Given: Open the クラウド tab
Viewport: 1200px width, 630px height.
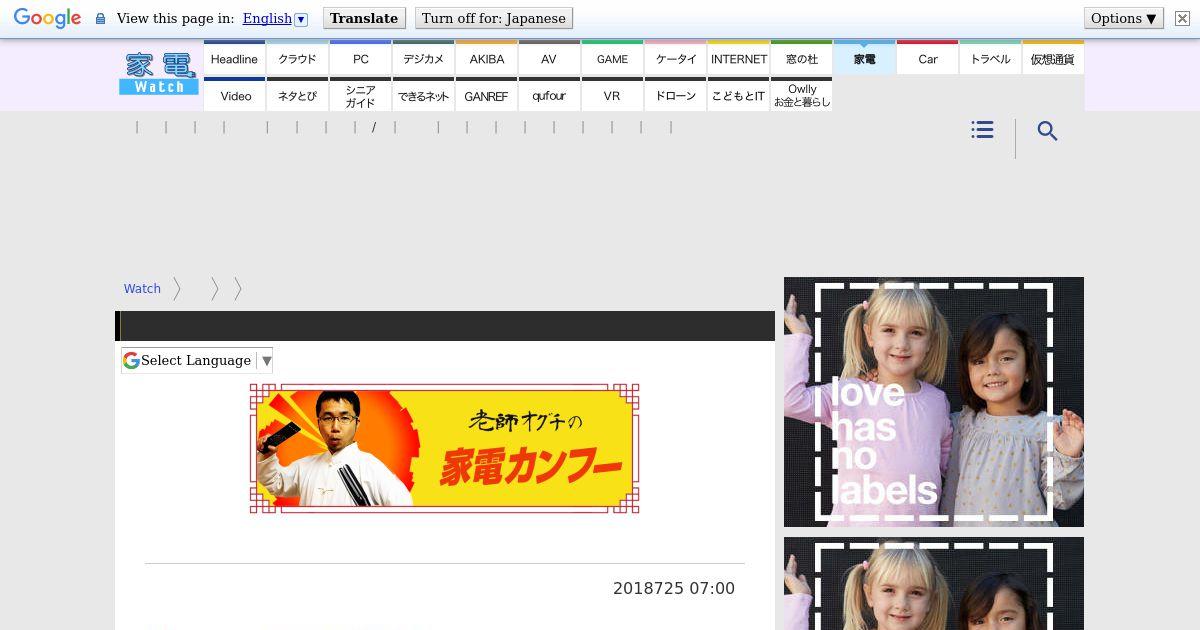Looking at the screenshot, I should [x=297, y=58].
